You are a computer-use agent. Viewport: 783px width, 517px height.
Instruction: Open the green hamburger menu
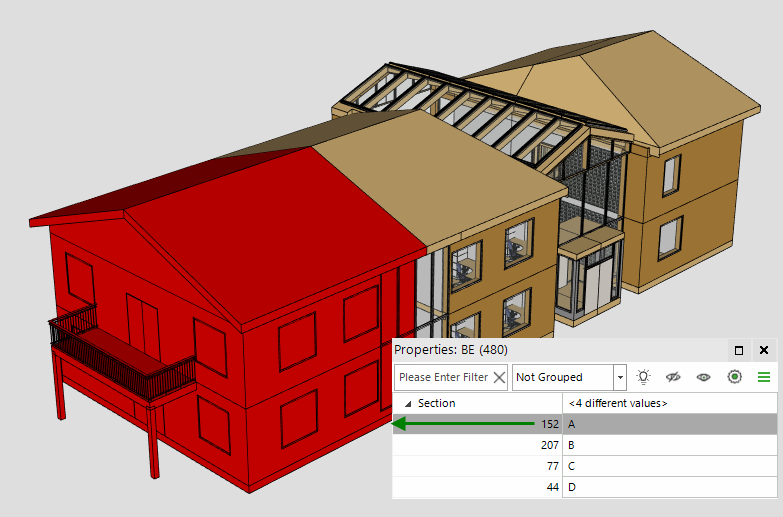(x=764, y=377)
